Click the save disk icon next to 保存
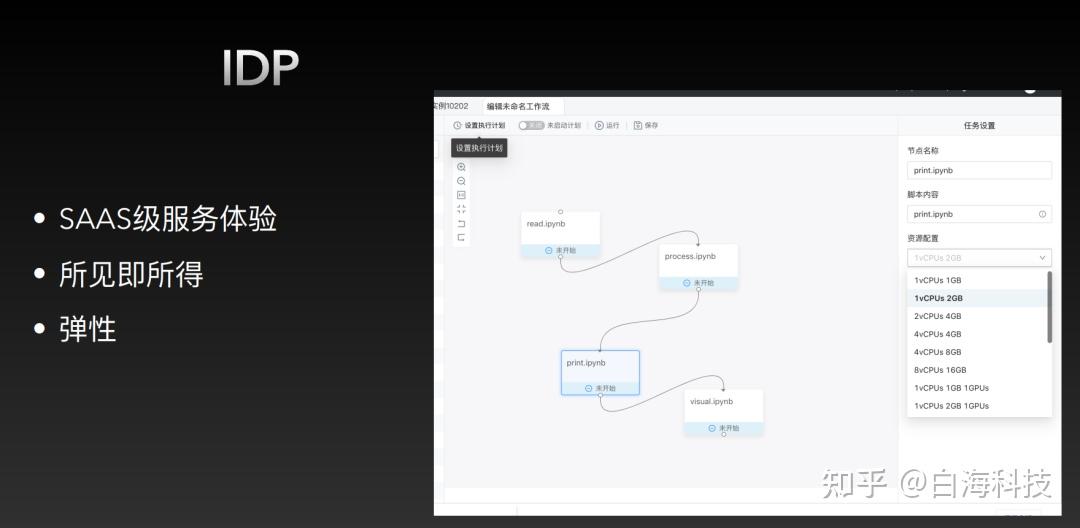The image size is (1080, 528). (x=638, y=125)
